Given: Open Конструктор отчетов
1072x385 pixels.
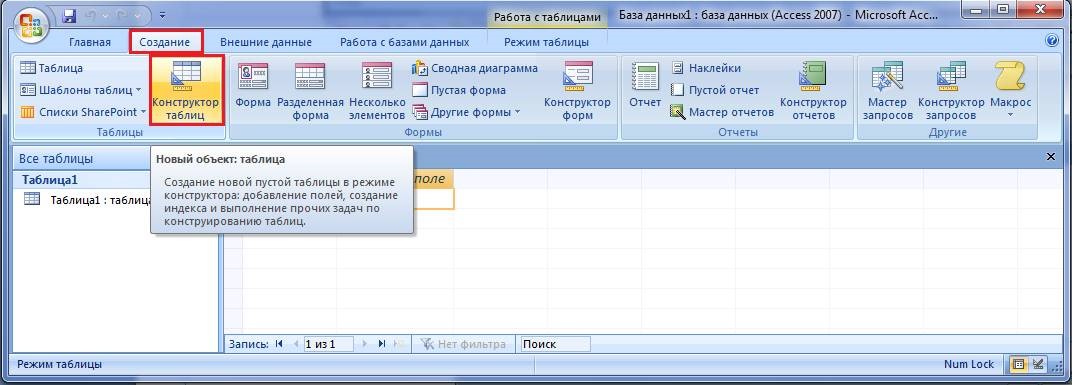Looking at the screenshot, I should [813, 90].
